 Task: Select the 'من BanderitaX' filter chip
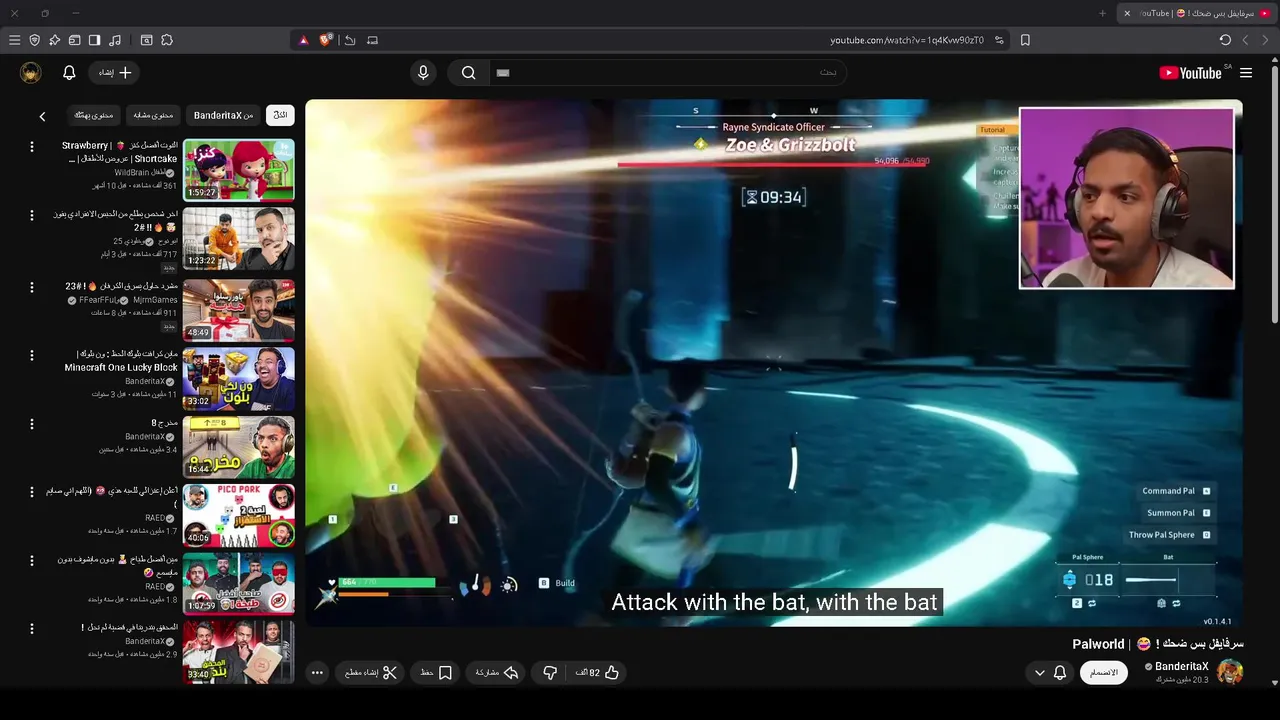224,115
